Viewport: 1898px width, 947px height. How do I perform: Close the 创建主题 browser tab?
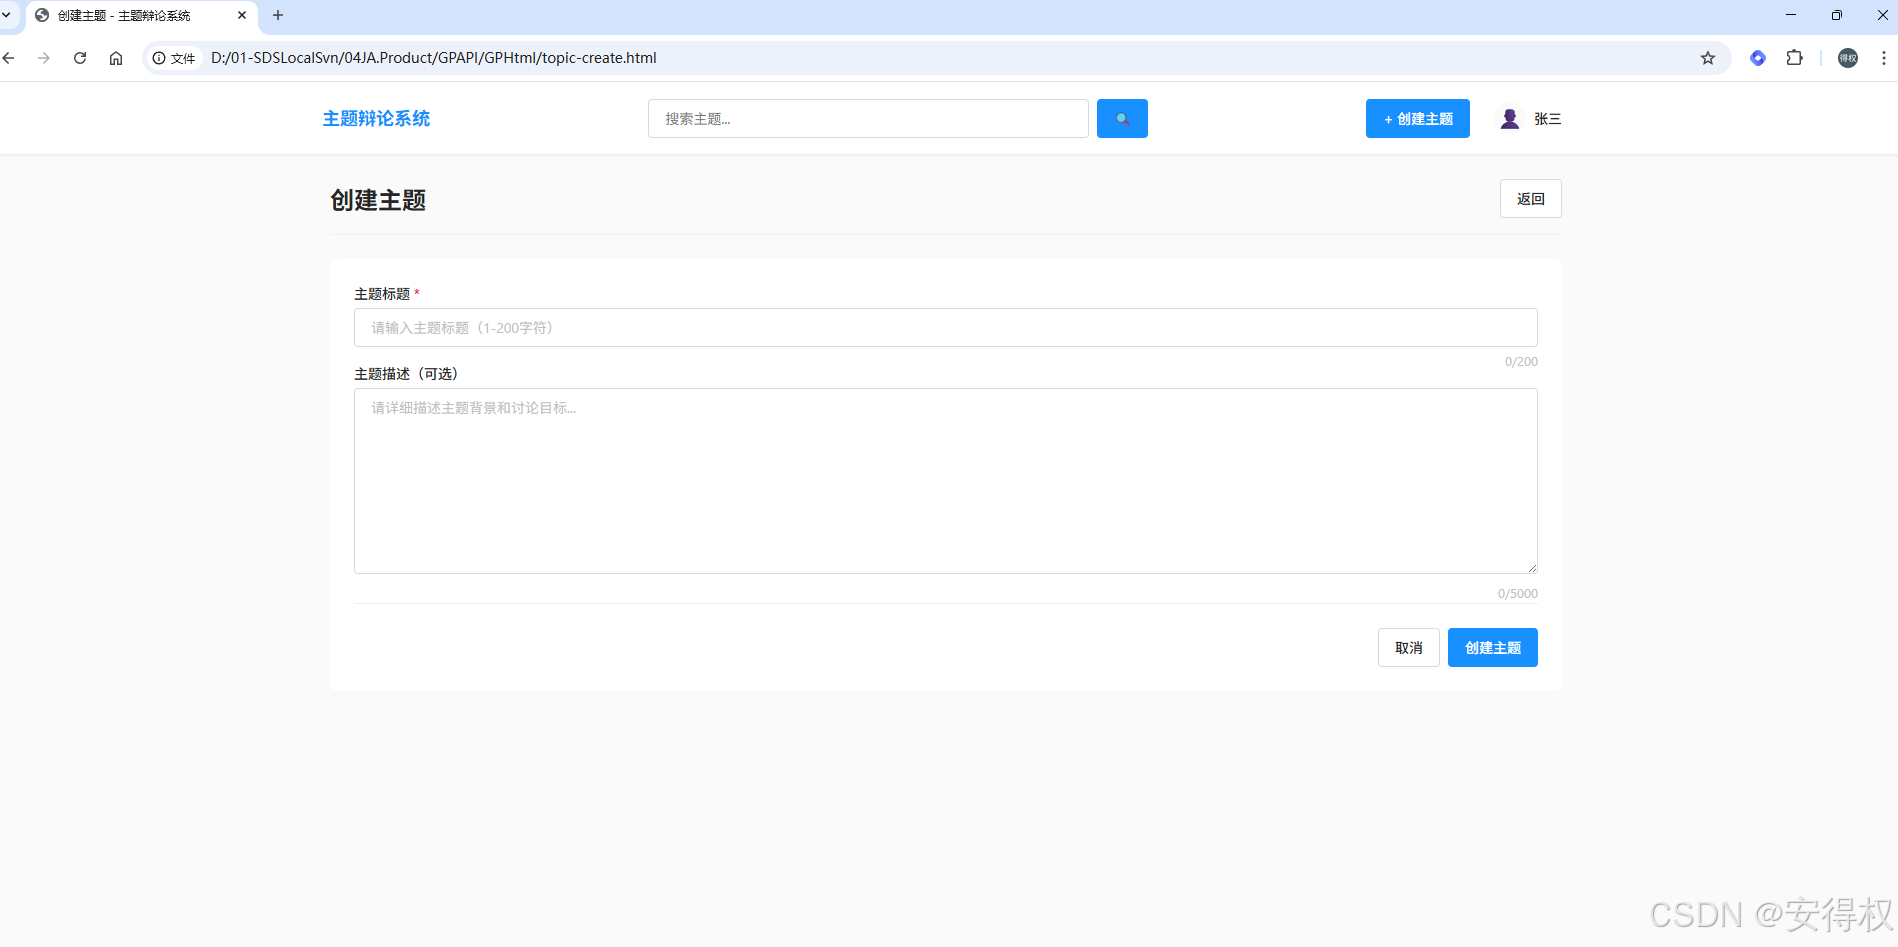[242, 15]
